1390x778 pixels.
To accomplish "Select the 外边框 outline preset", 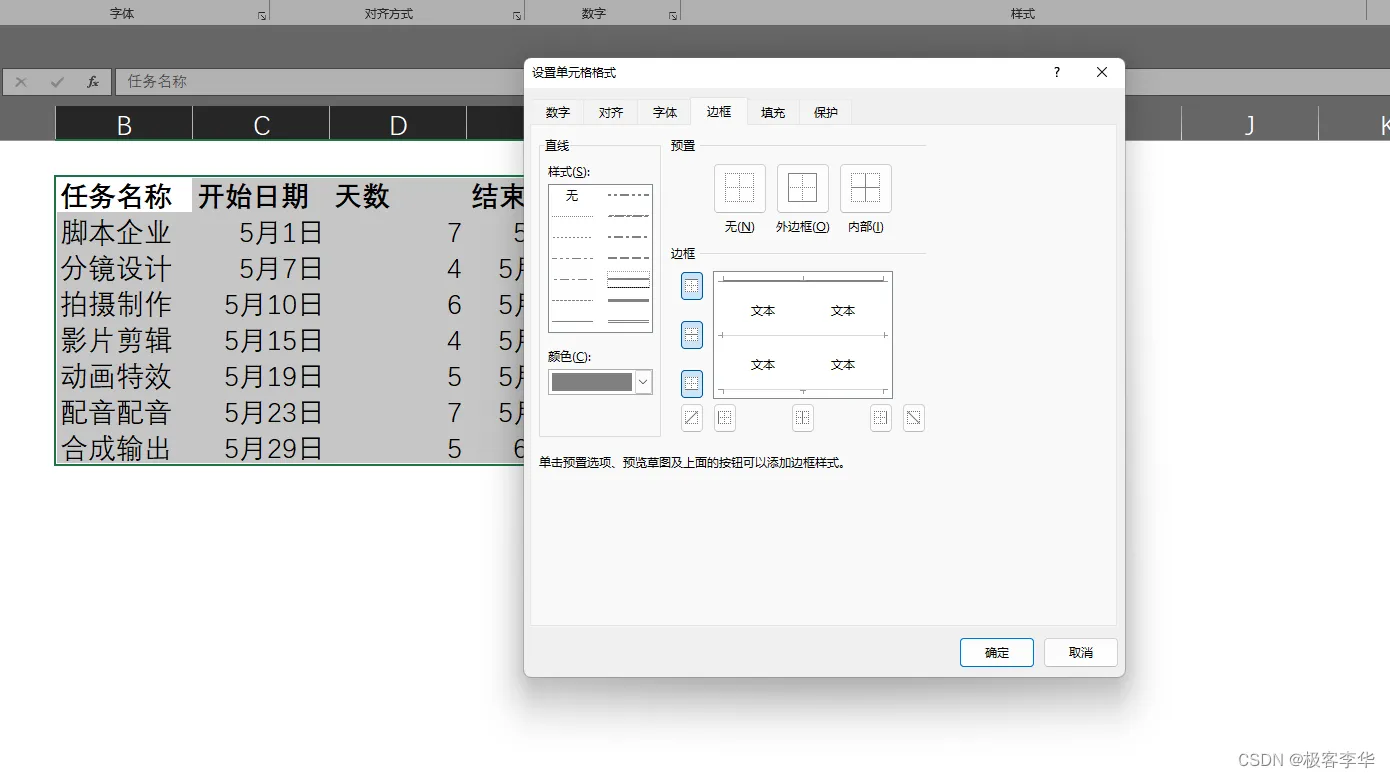I will [x=803, y=189].
